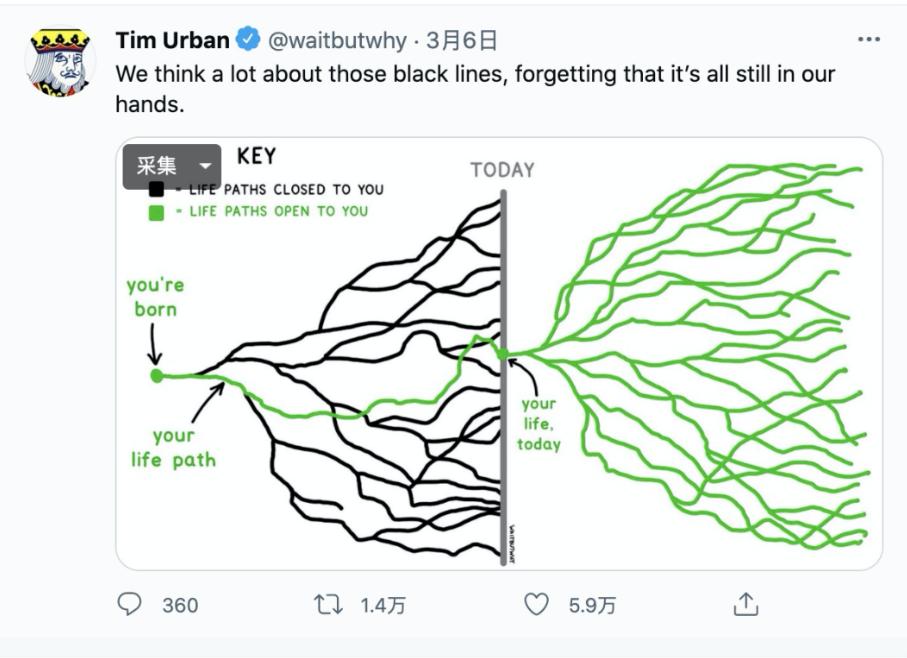
Task: Click the @waitbutwhy handle
Action: 337,40
